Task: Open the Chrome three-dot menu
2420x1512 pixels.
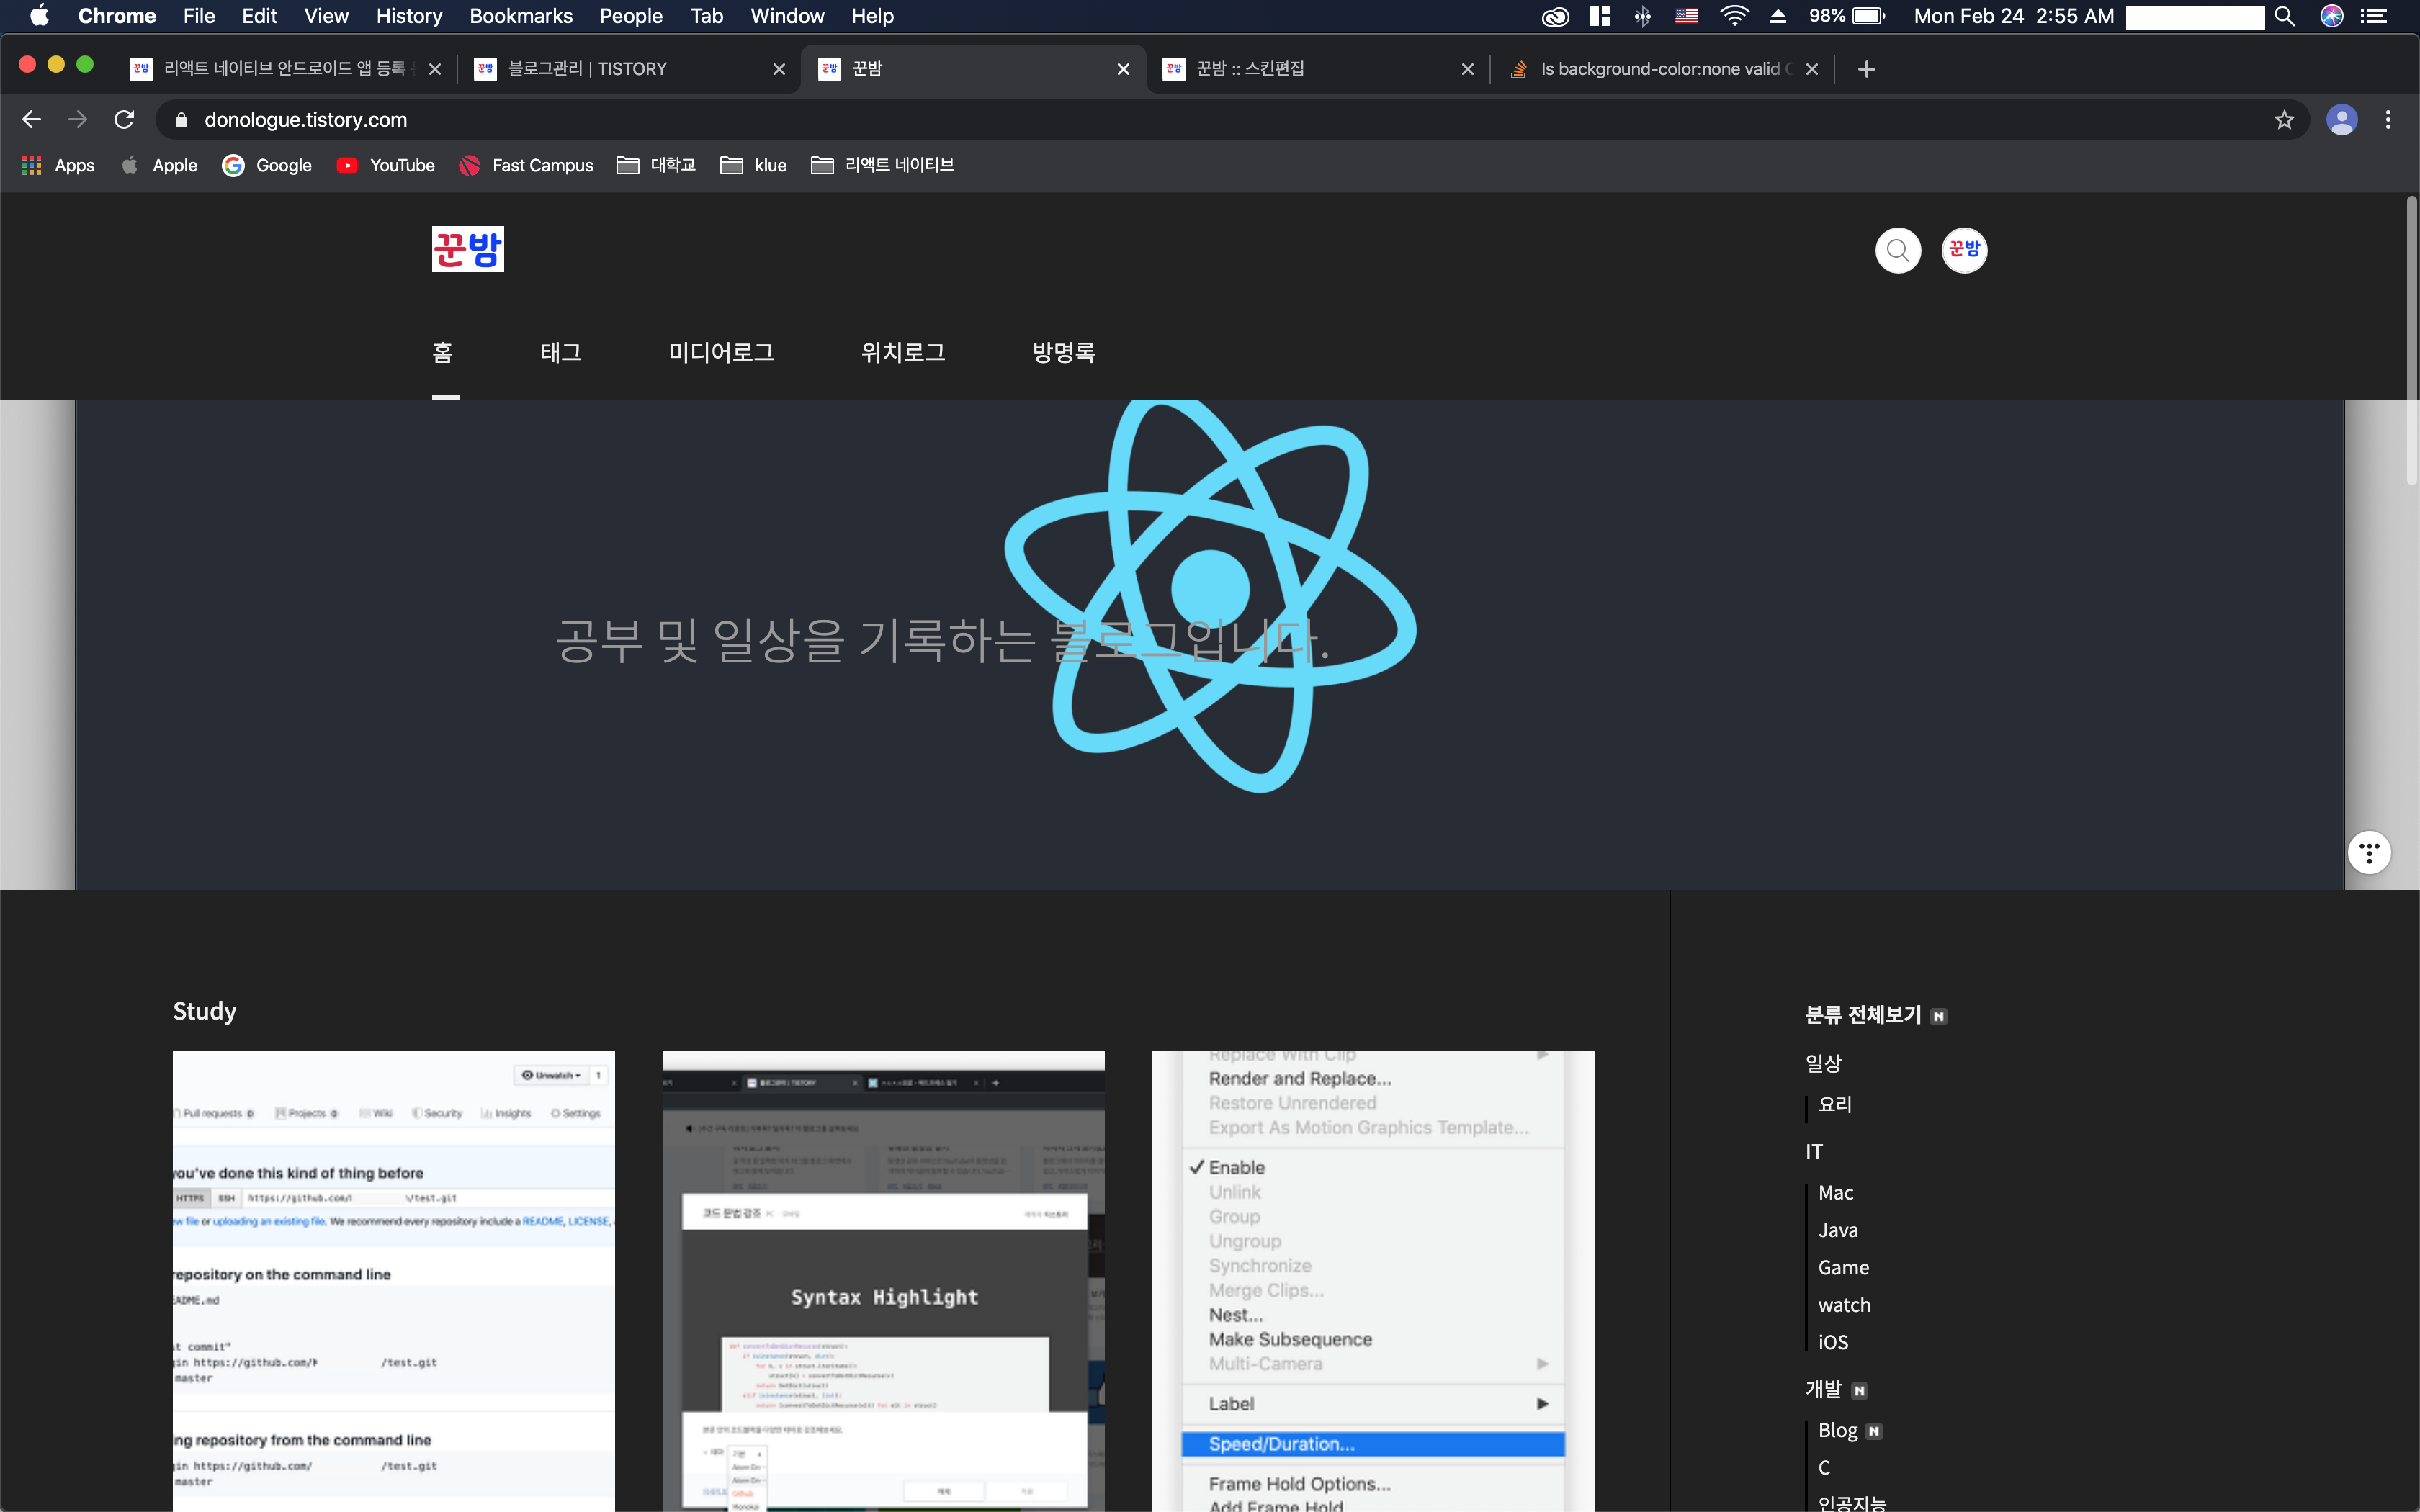Action: coord(2387,120)
